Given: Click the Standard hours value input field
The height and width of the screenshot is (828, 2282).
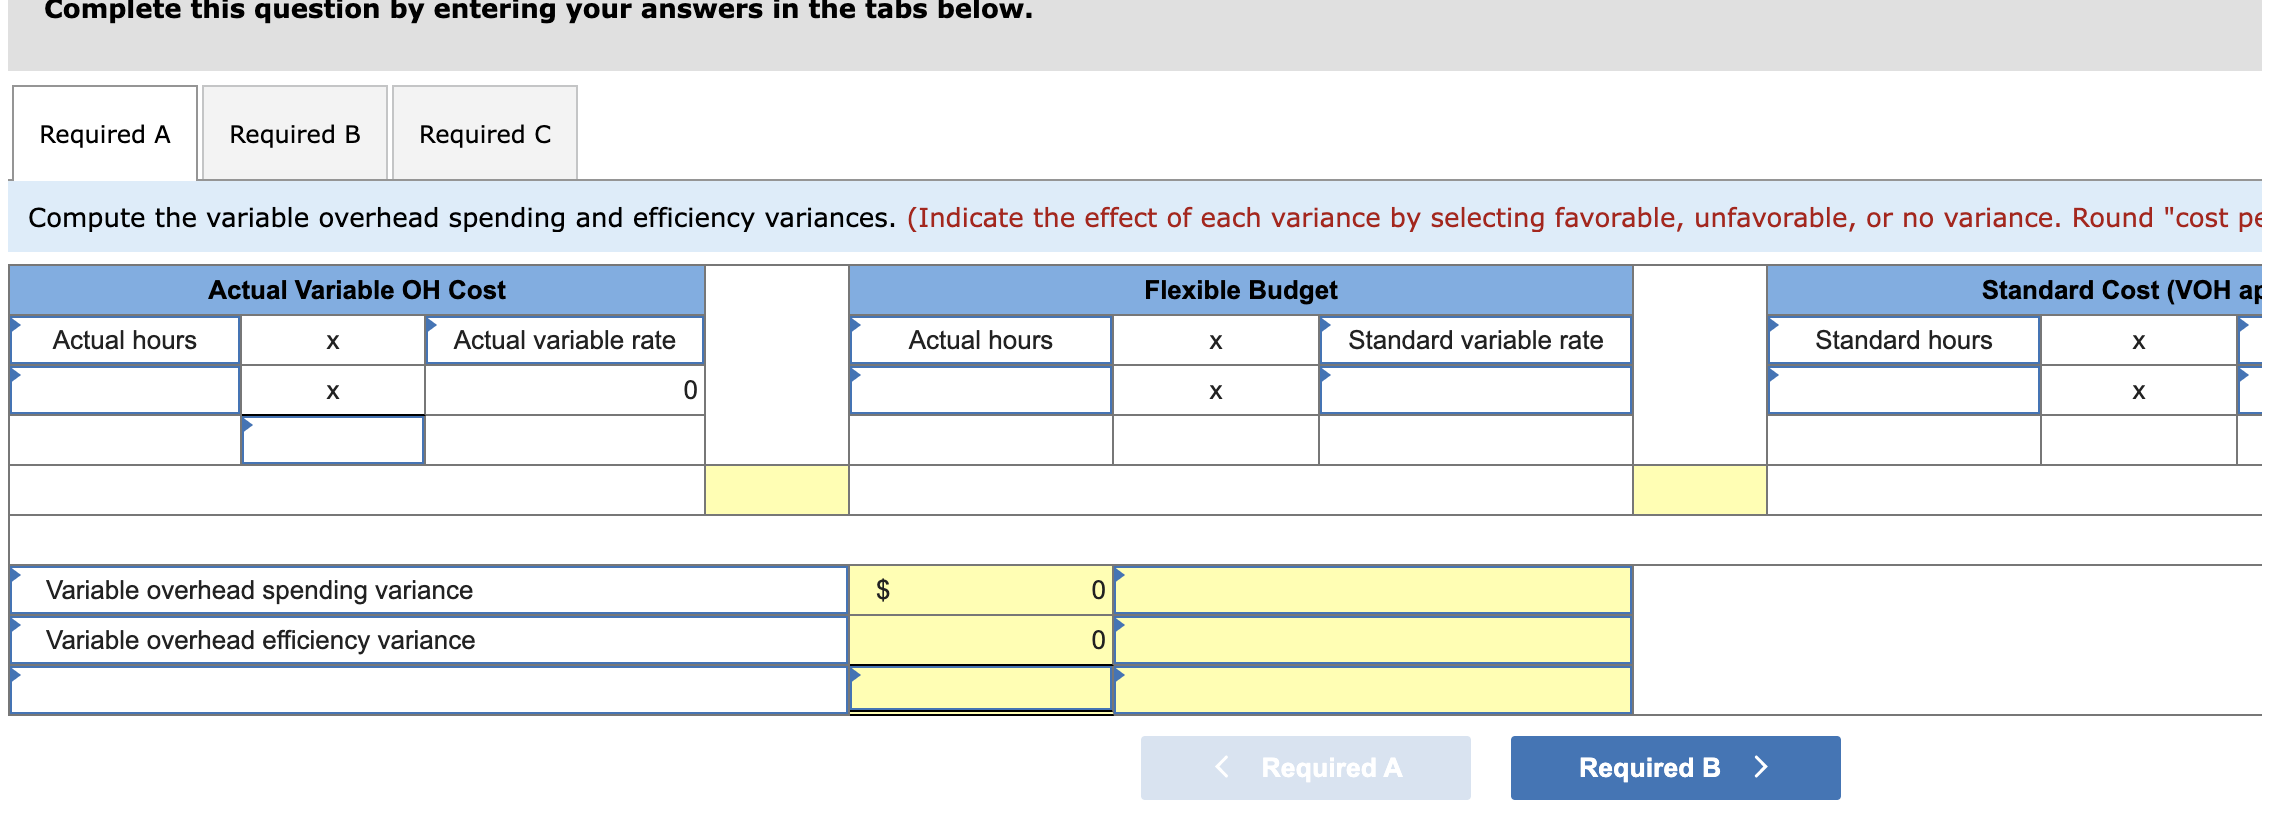Looking at the screenshot, I should [1903, 391].
